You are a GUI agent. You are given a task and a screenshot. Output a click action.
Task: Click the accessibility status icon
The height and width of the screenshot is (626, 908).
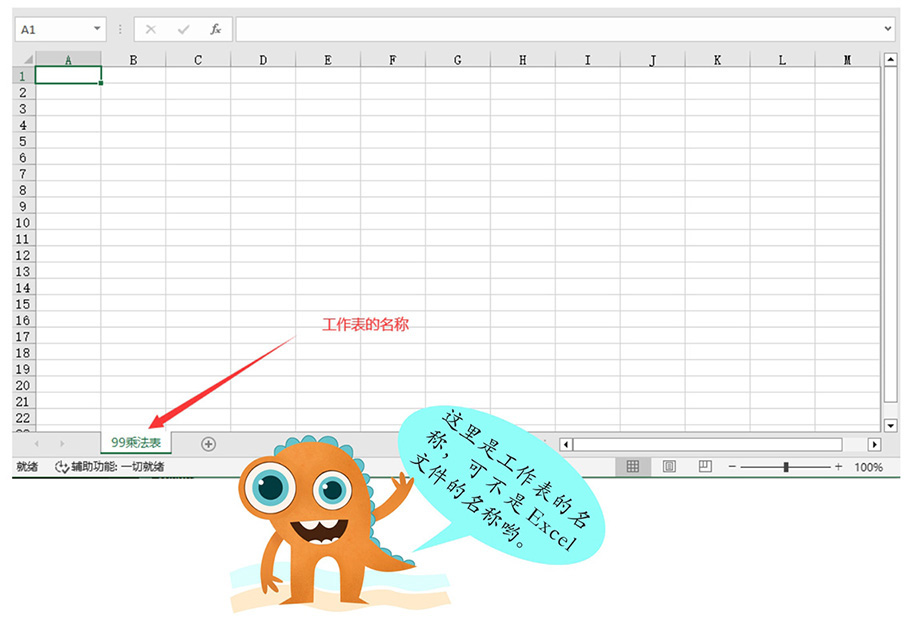pos(61,467)
